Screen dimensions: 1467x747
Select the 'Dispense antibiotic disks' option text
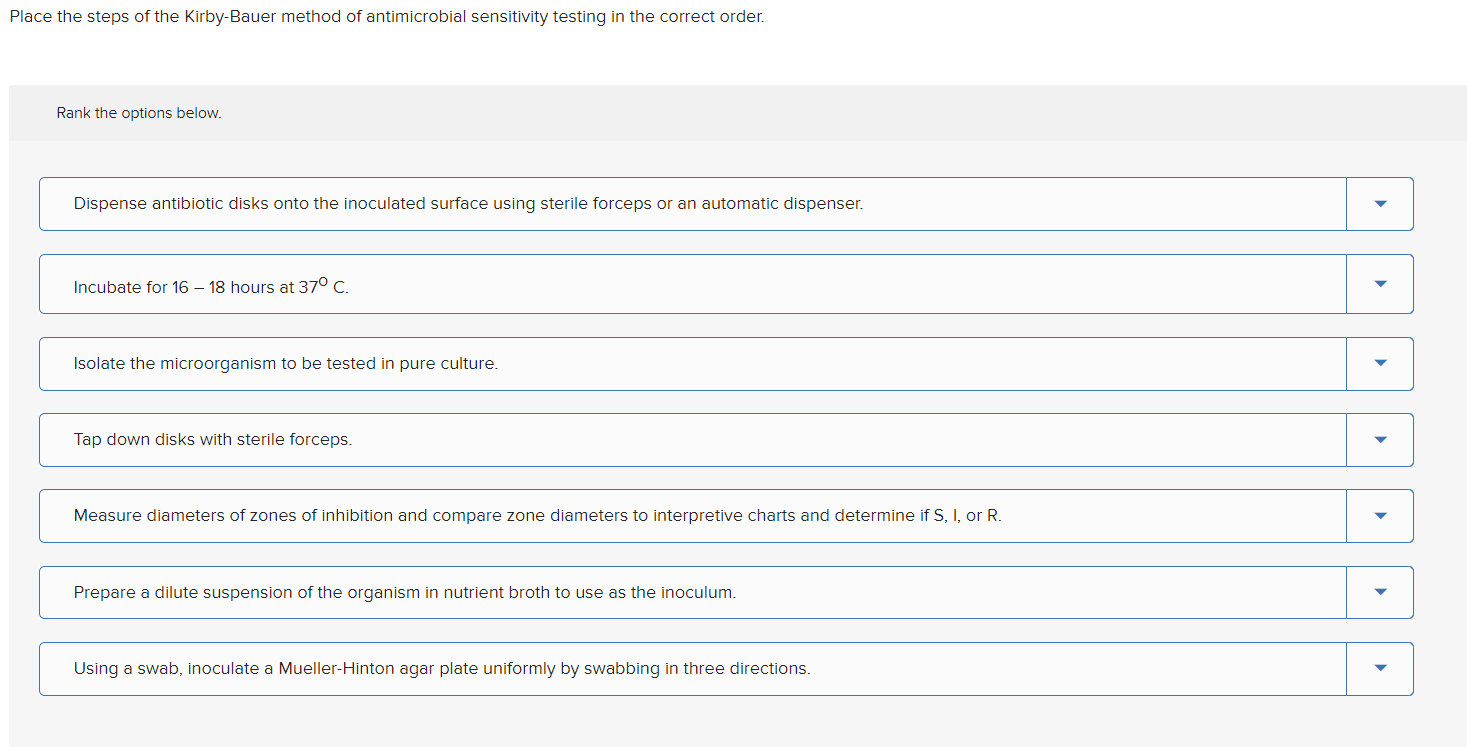click(x=467, y=204)
